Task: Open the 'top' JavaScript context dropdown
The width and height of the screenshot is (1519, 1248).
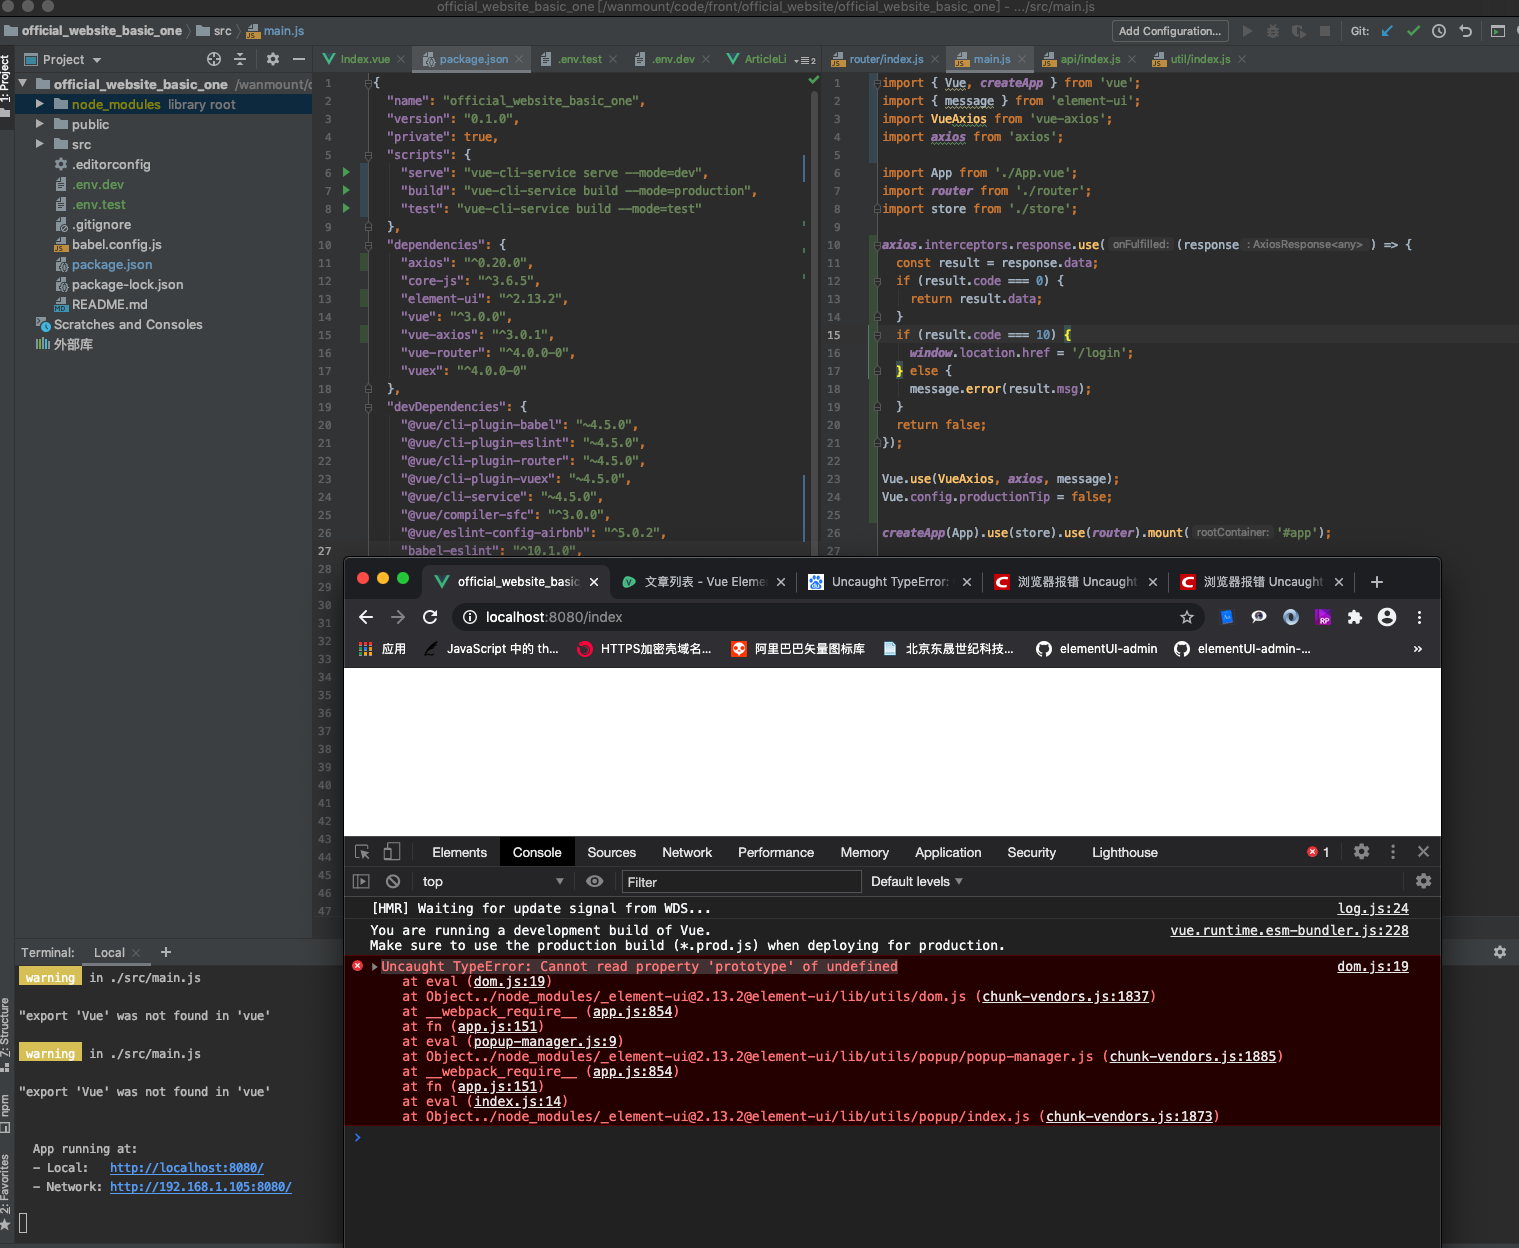Action: [x=493, y=881]
